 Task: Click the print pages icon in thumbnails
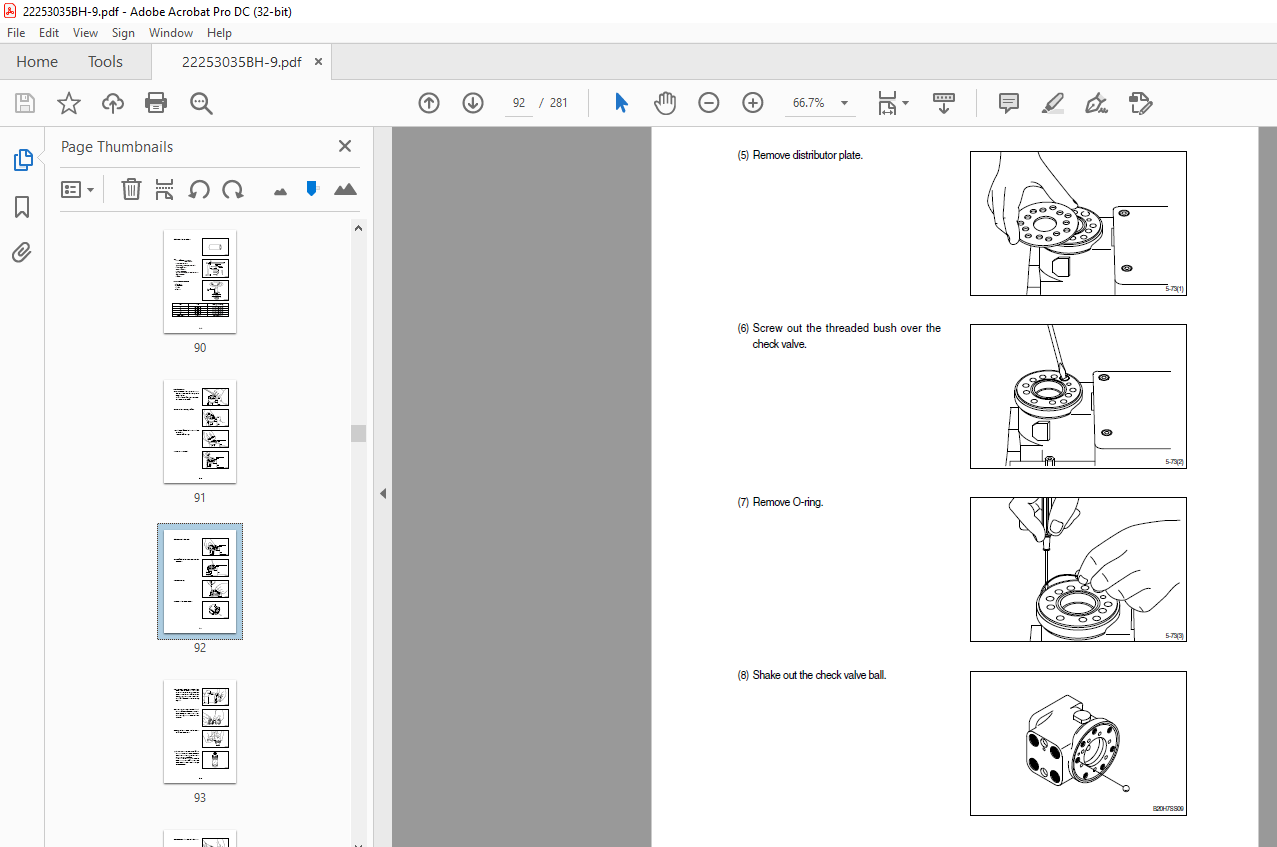(x=165, y=189)
